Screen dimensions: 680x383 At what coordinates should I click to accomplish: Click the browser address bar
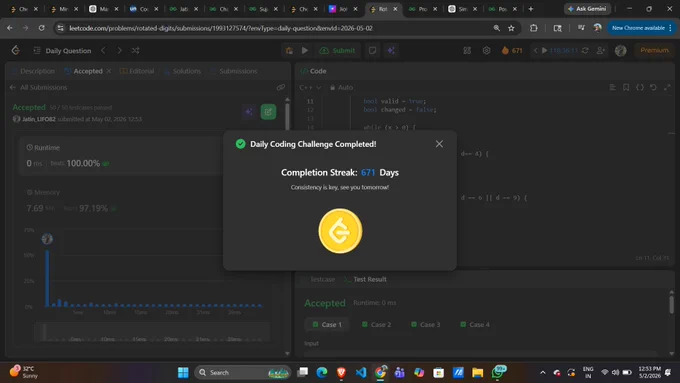point(278,28)
